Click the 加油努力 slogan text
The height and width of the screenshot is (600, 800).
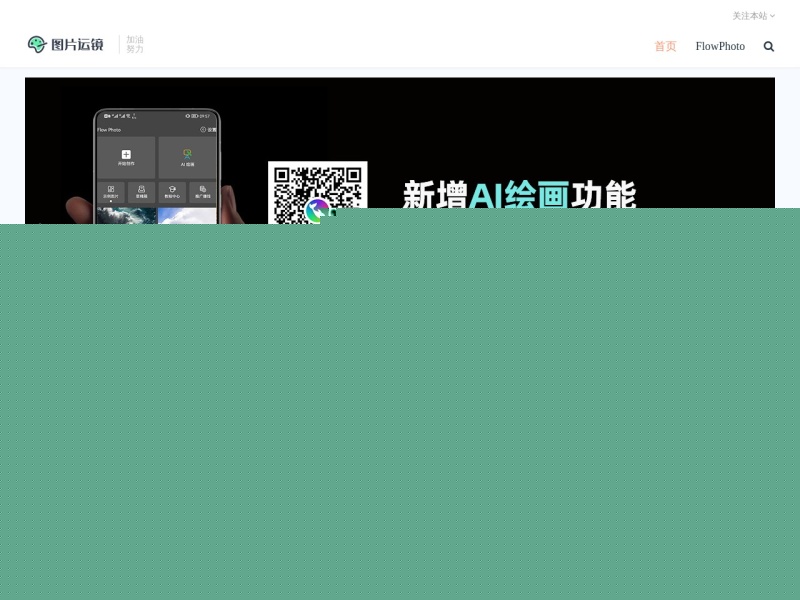(x=135, y=44)
